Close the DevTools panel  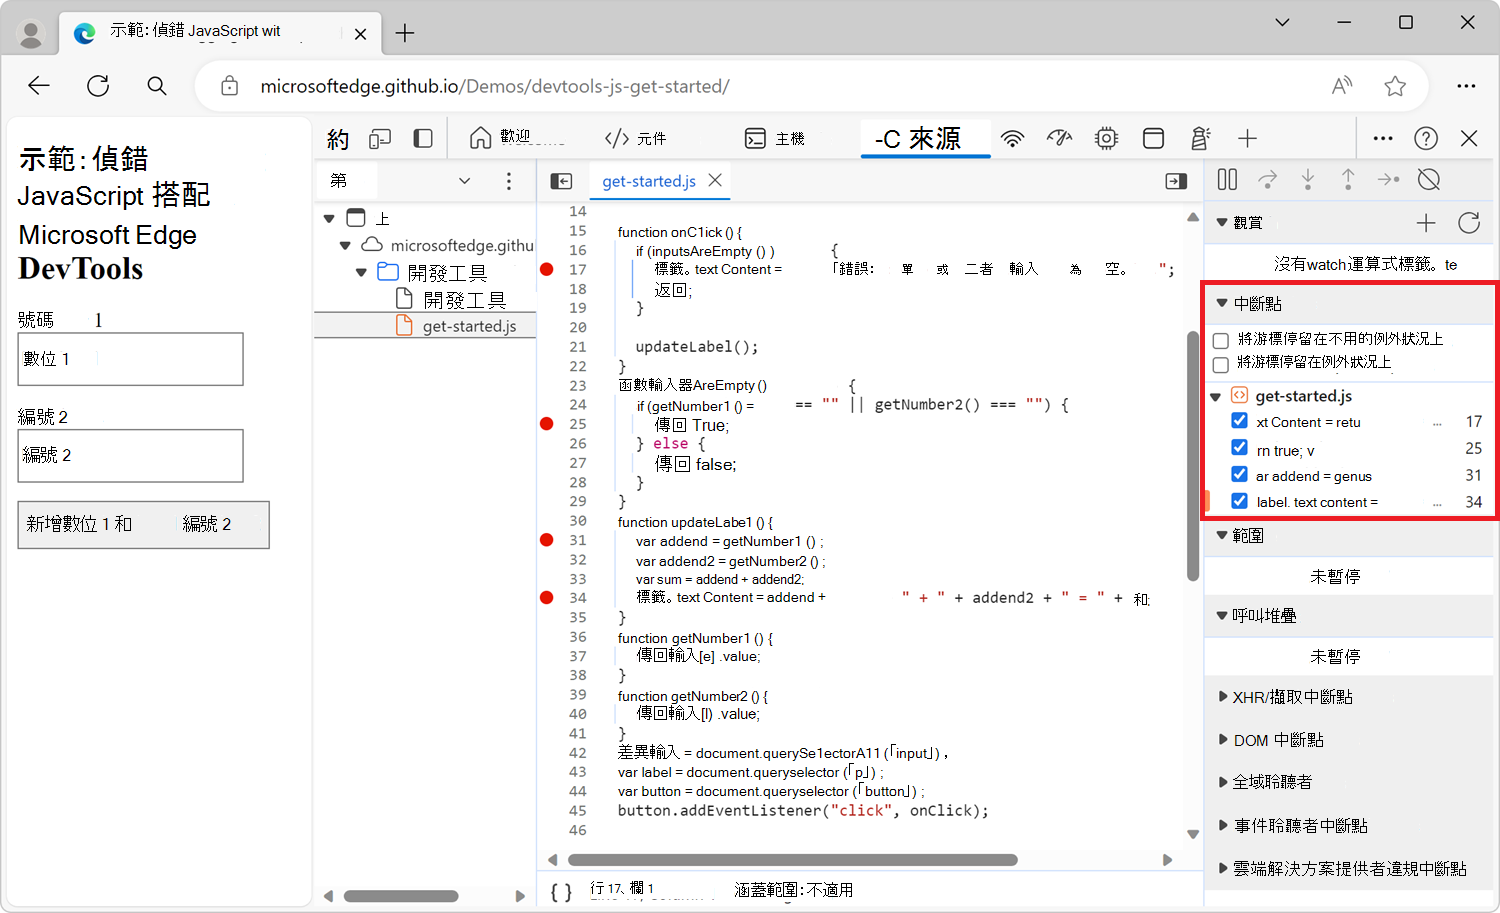1469,139
